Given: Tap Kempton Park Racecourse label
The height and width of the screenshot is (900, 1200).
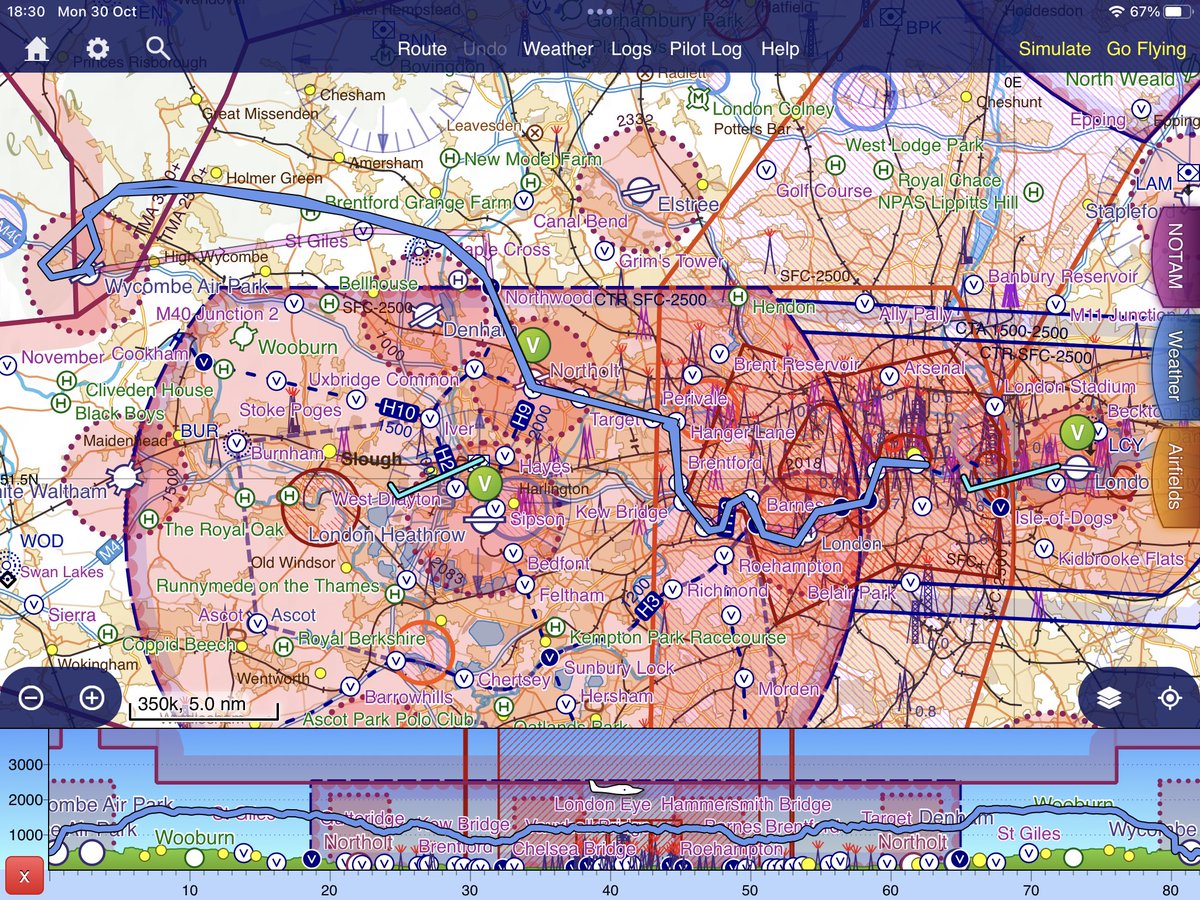Looking at the screenshot, I should coord(677,637).
